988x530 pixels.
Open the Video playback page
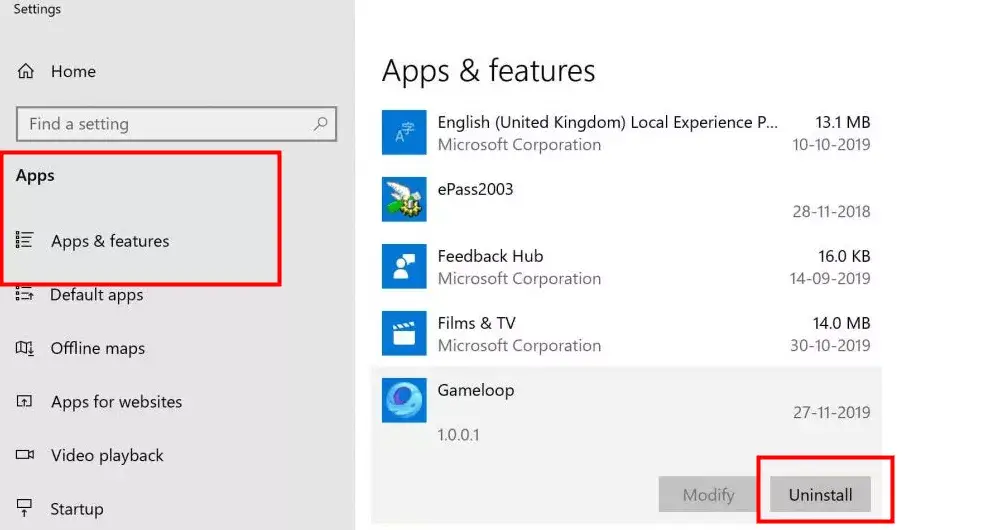(x=107, y=455)
